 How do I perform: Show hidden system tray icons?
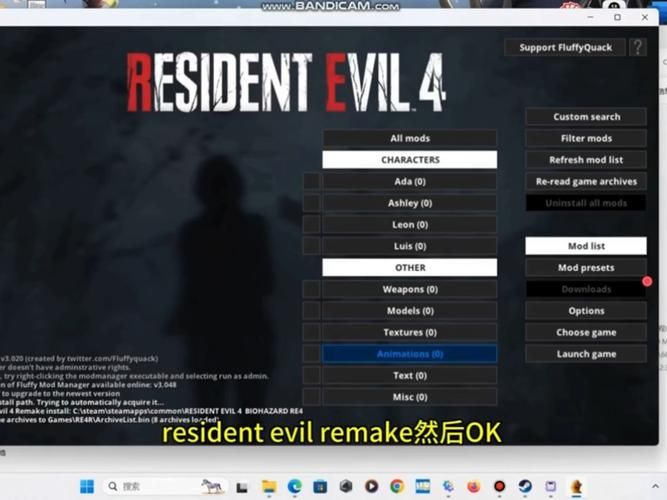(655, 486)
